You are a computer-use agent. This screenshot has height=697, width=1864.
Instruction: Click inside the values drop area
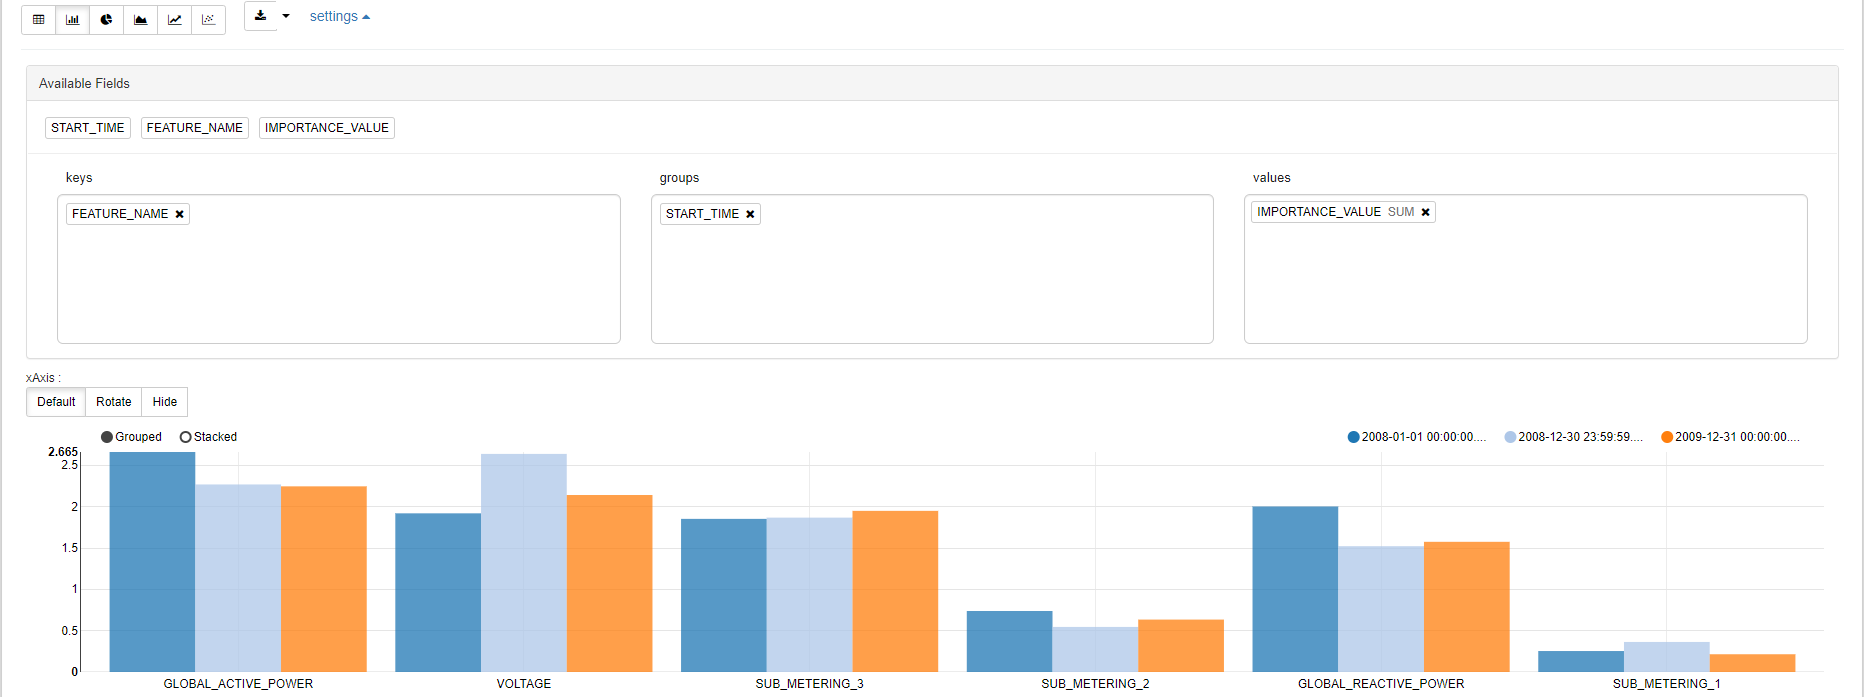(x=1526, y=269)
